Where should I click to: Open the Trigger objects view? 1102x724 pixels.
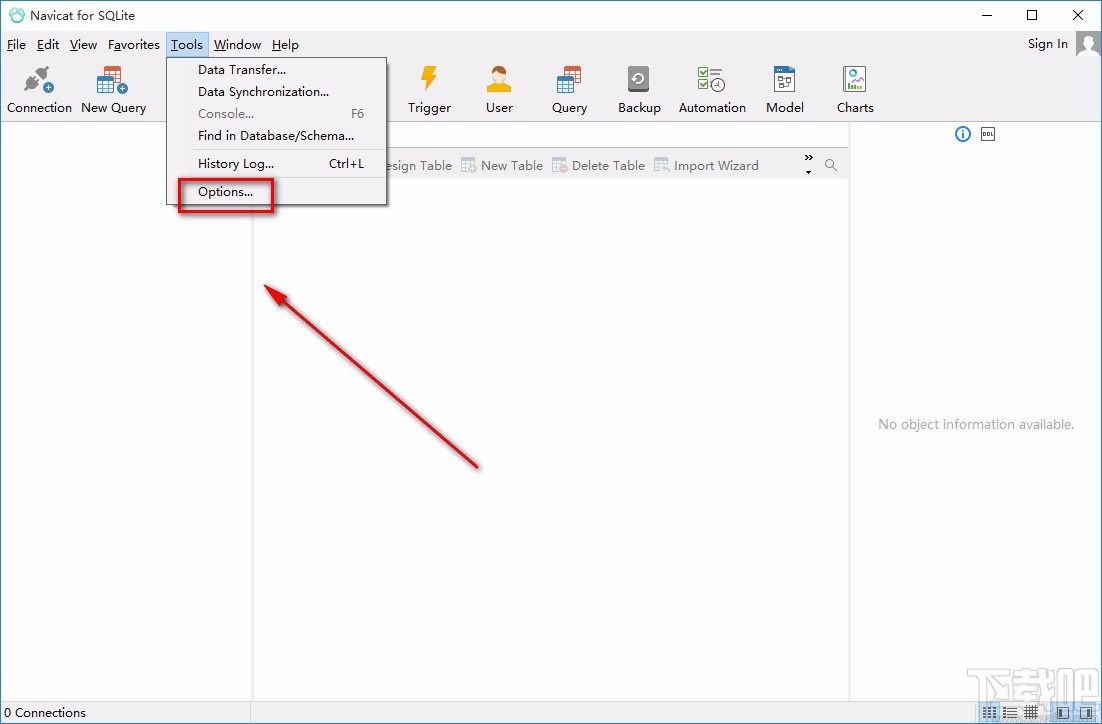pos(429,89)
